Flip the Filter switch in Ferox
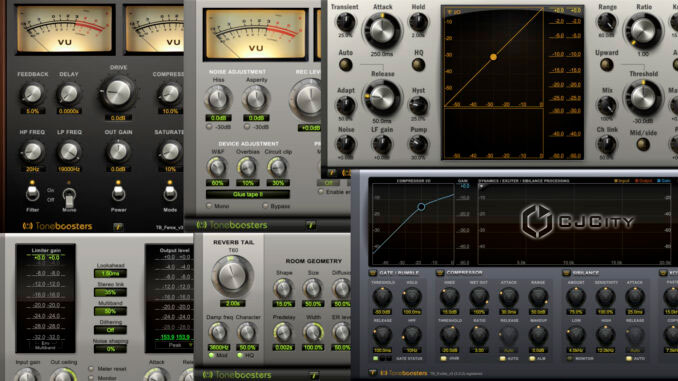The height and width of the screenshot is (381, 678). (32, 193)
